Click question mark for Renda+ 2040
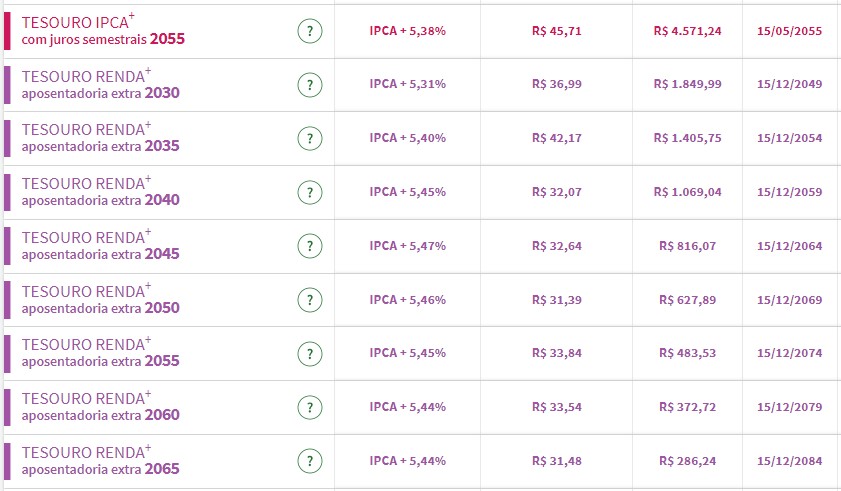 [x=310, y=192]
